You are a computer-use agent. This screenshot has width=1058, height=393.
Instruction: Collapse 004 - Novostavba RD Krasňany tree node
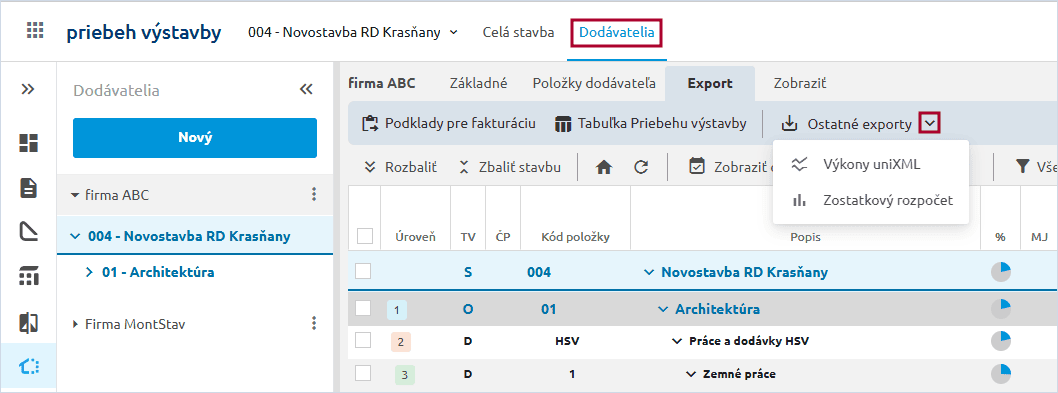point(75,236)
